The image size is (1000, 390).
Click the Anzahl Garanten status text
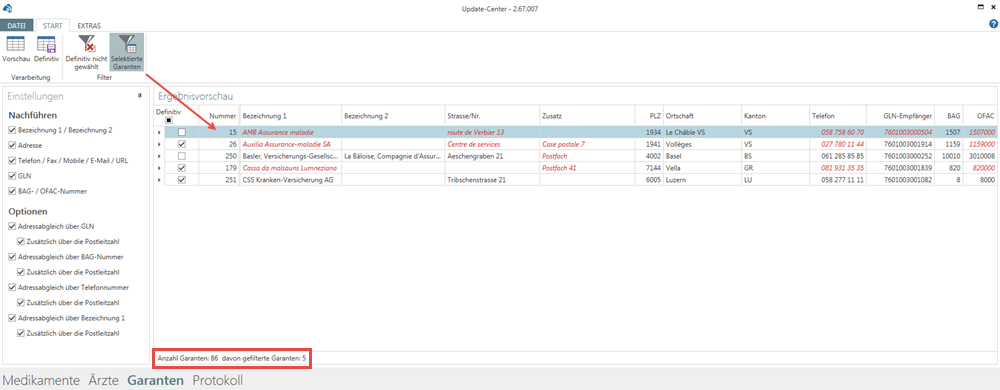(x=232, y=359)
